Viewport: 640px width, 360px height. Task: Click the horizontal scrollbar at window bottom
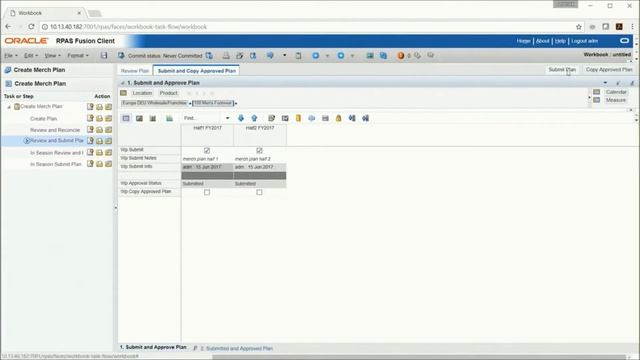[x=420, y=357]
